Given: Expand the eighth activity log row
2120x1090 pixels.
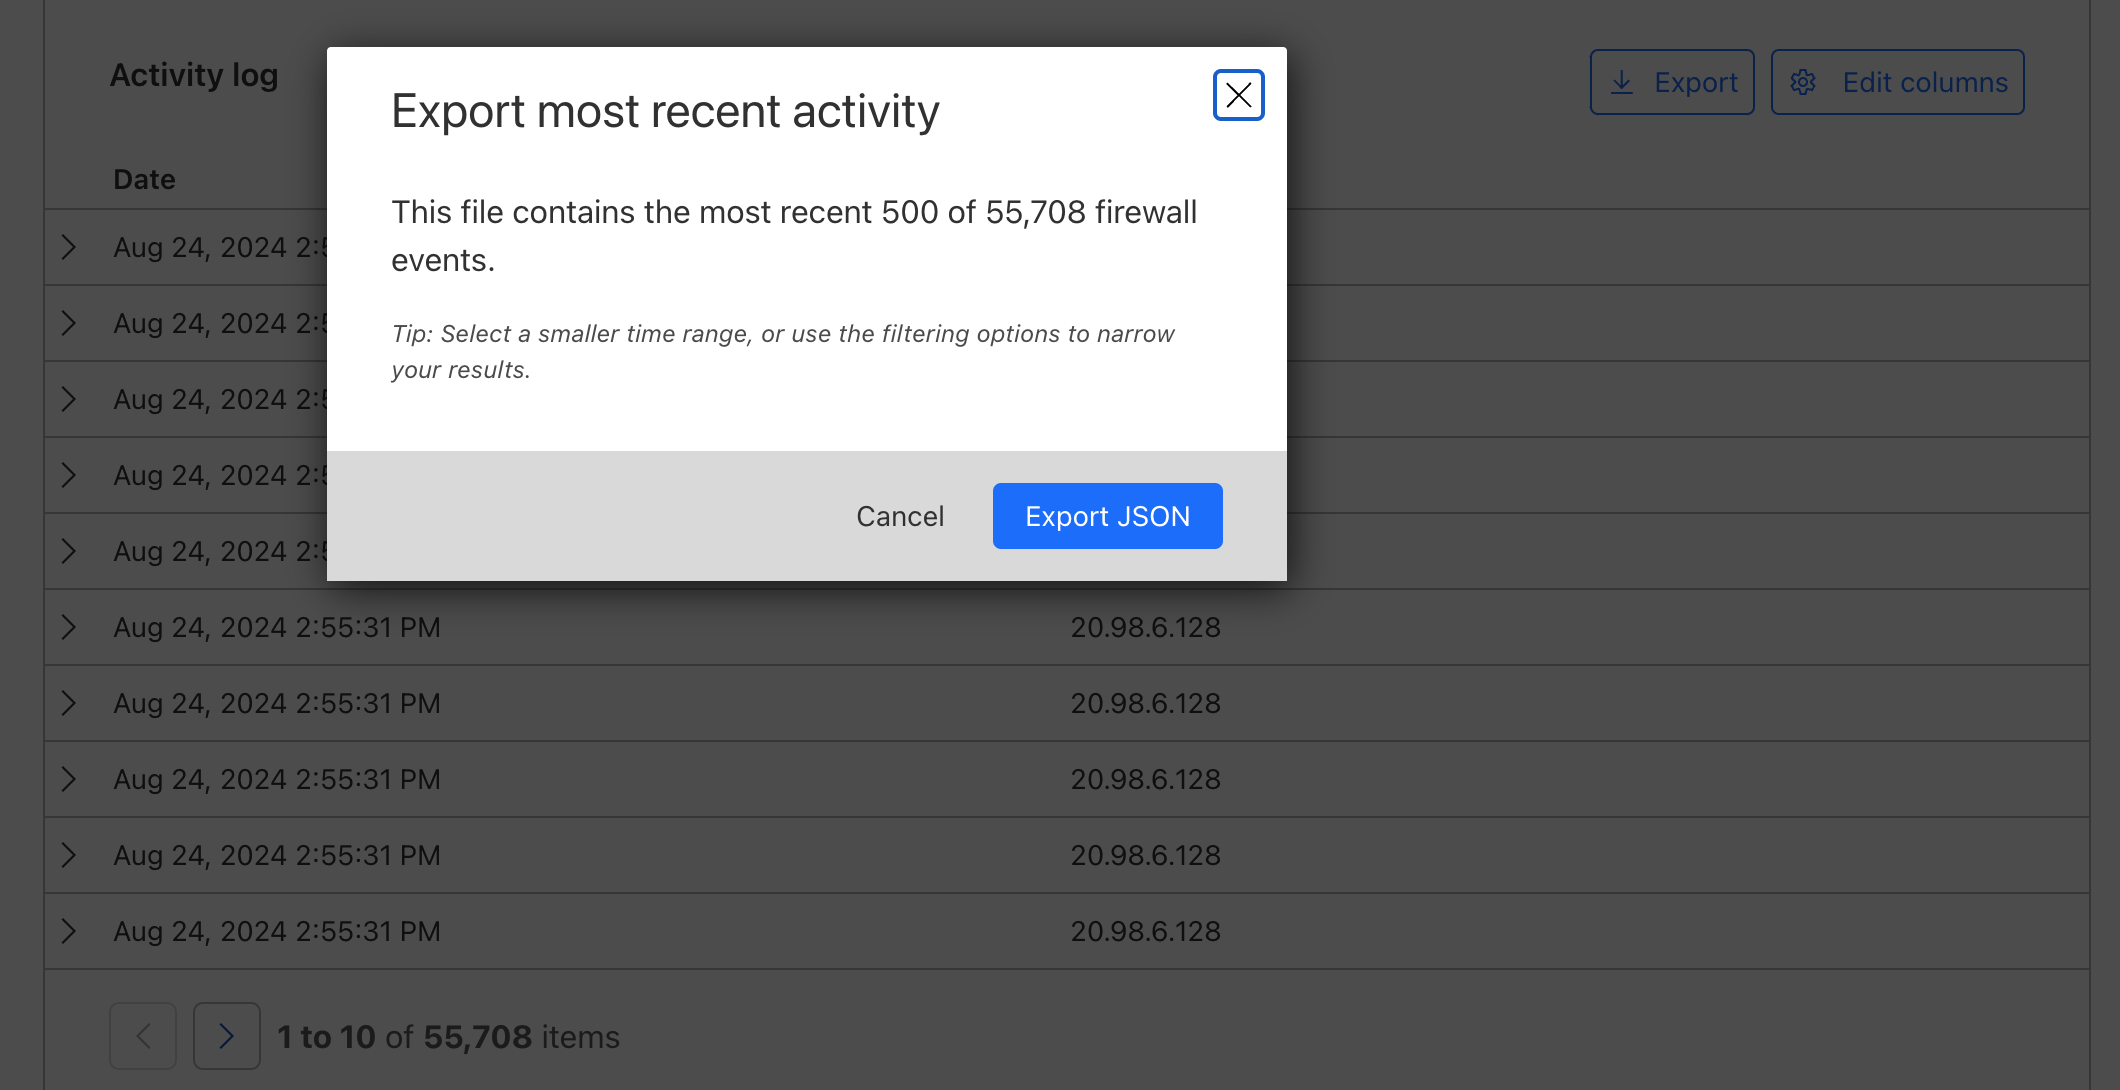Looking at the screenshot, I should [x=68, y=779].
